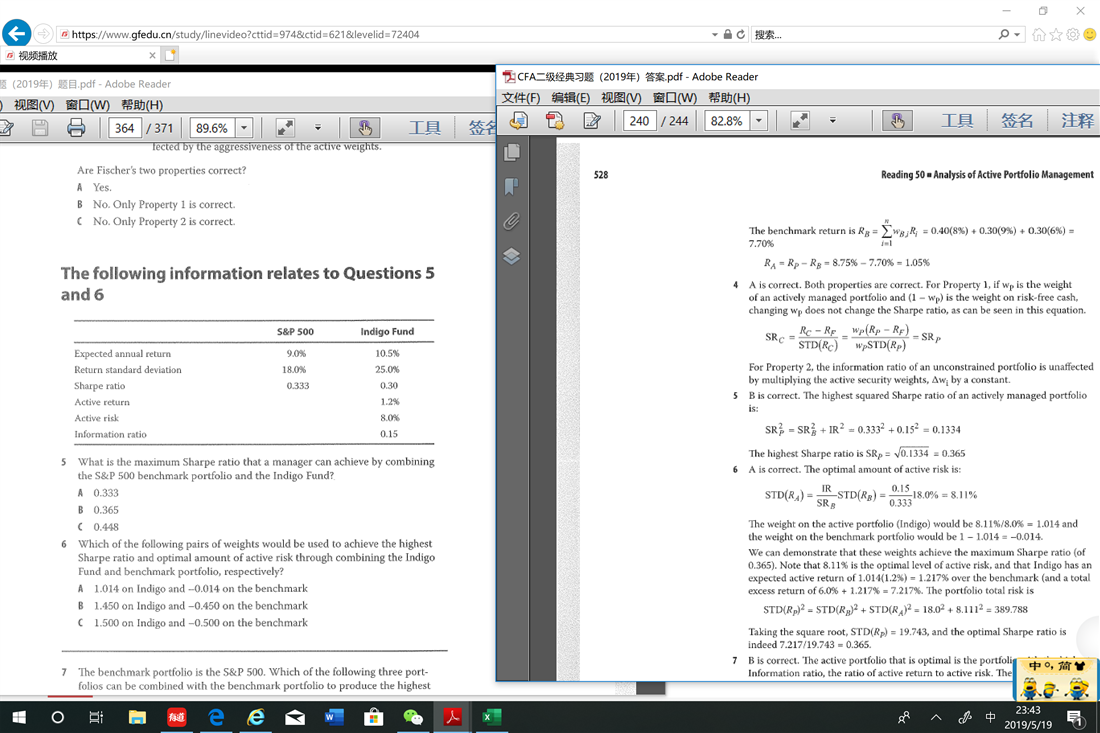
Task: Click the search magnifier icon
Action: 1004,34
